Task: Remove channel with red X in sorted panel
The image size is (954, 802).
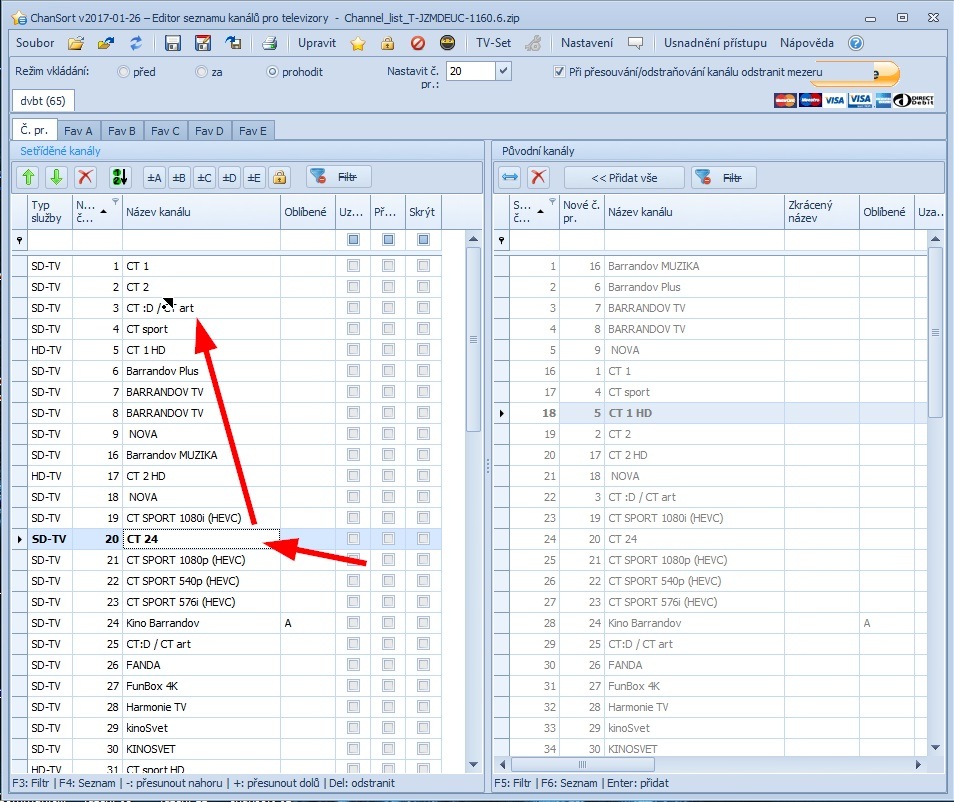Action: (85, 177)
